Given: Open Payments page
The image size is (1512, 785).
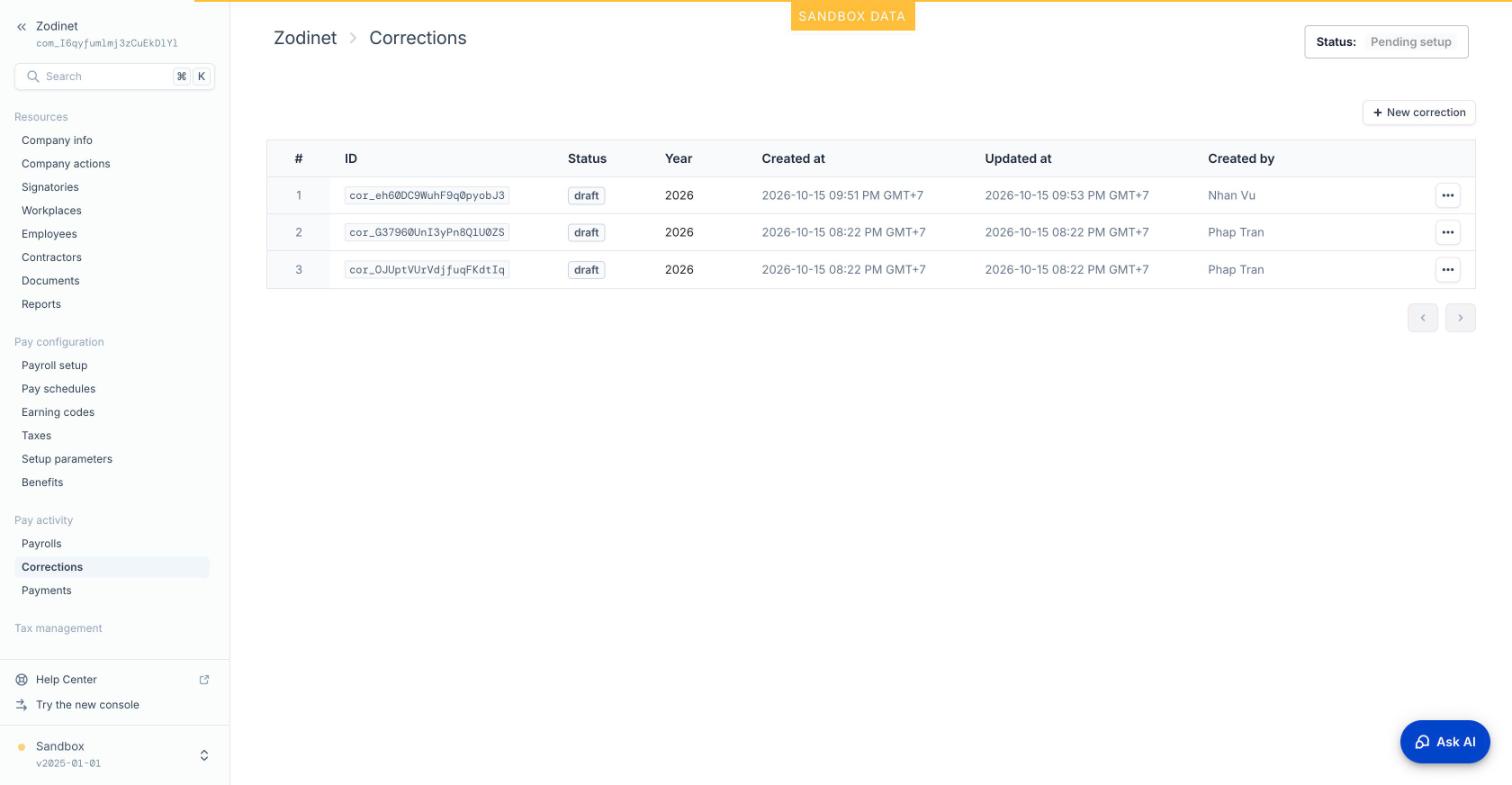Looking at the screenshot, I should [46, 591].
